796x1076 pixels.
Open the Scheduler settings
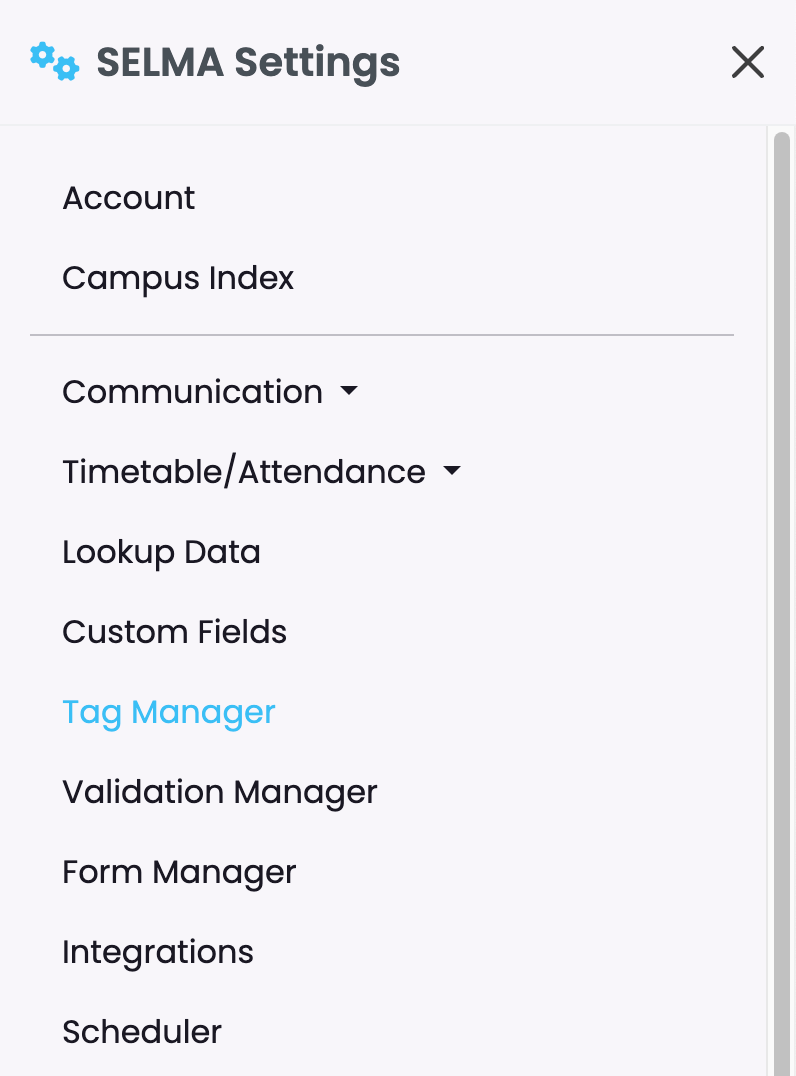point(142,1032)
